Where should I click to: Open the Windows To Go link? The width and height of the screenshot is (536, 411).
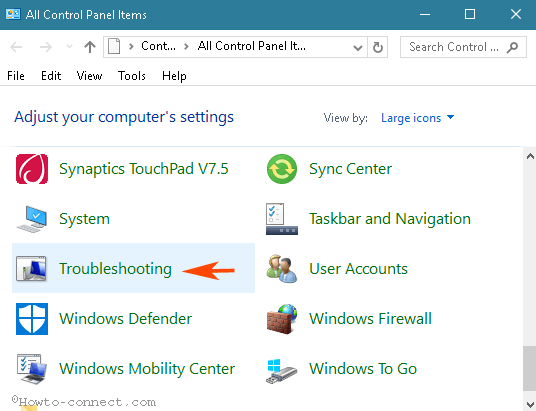point(363,369)
